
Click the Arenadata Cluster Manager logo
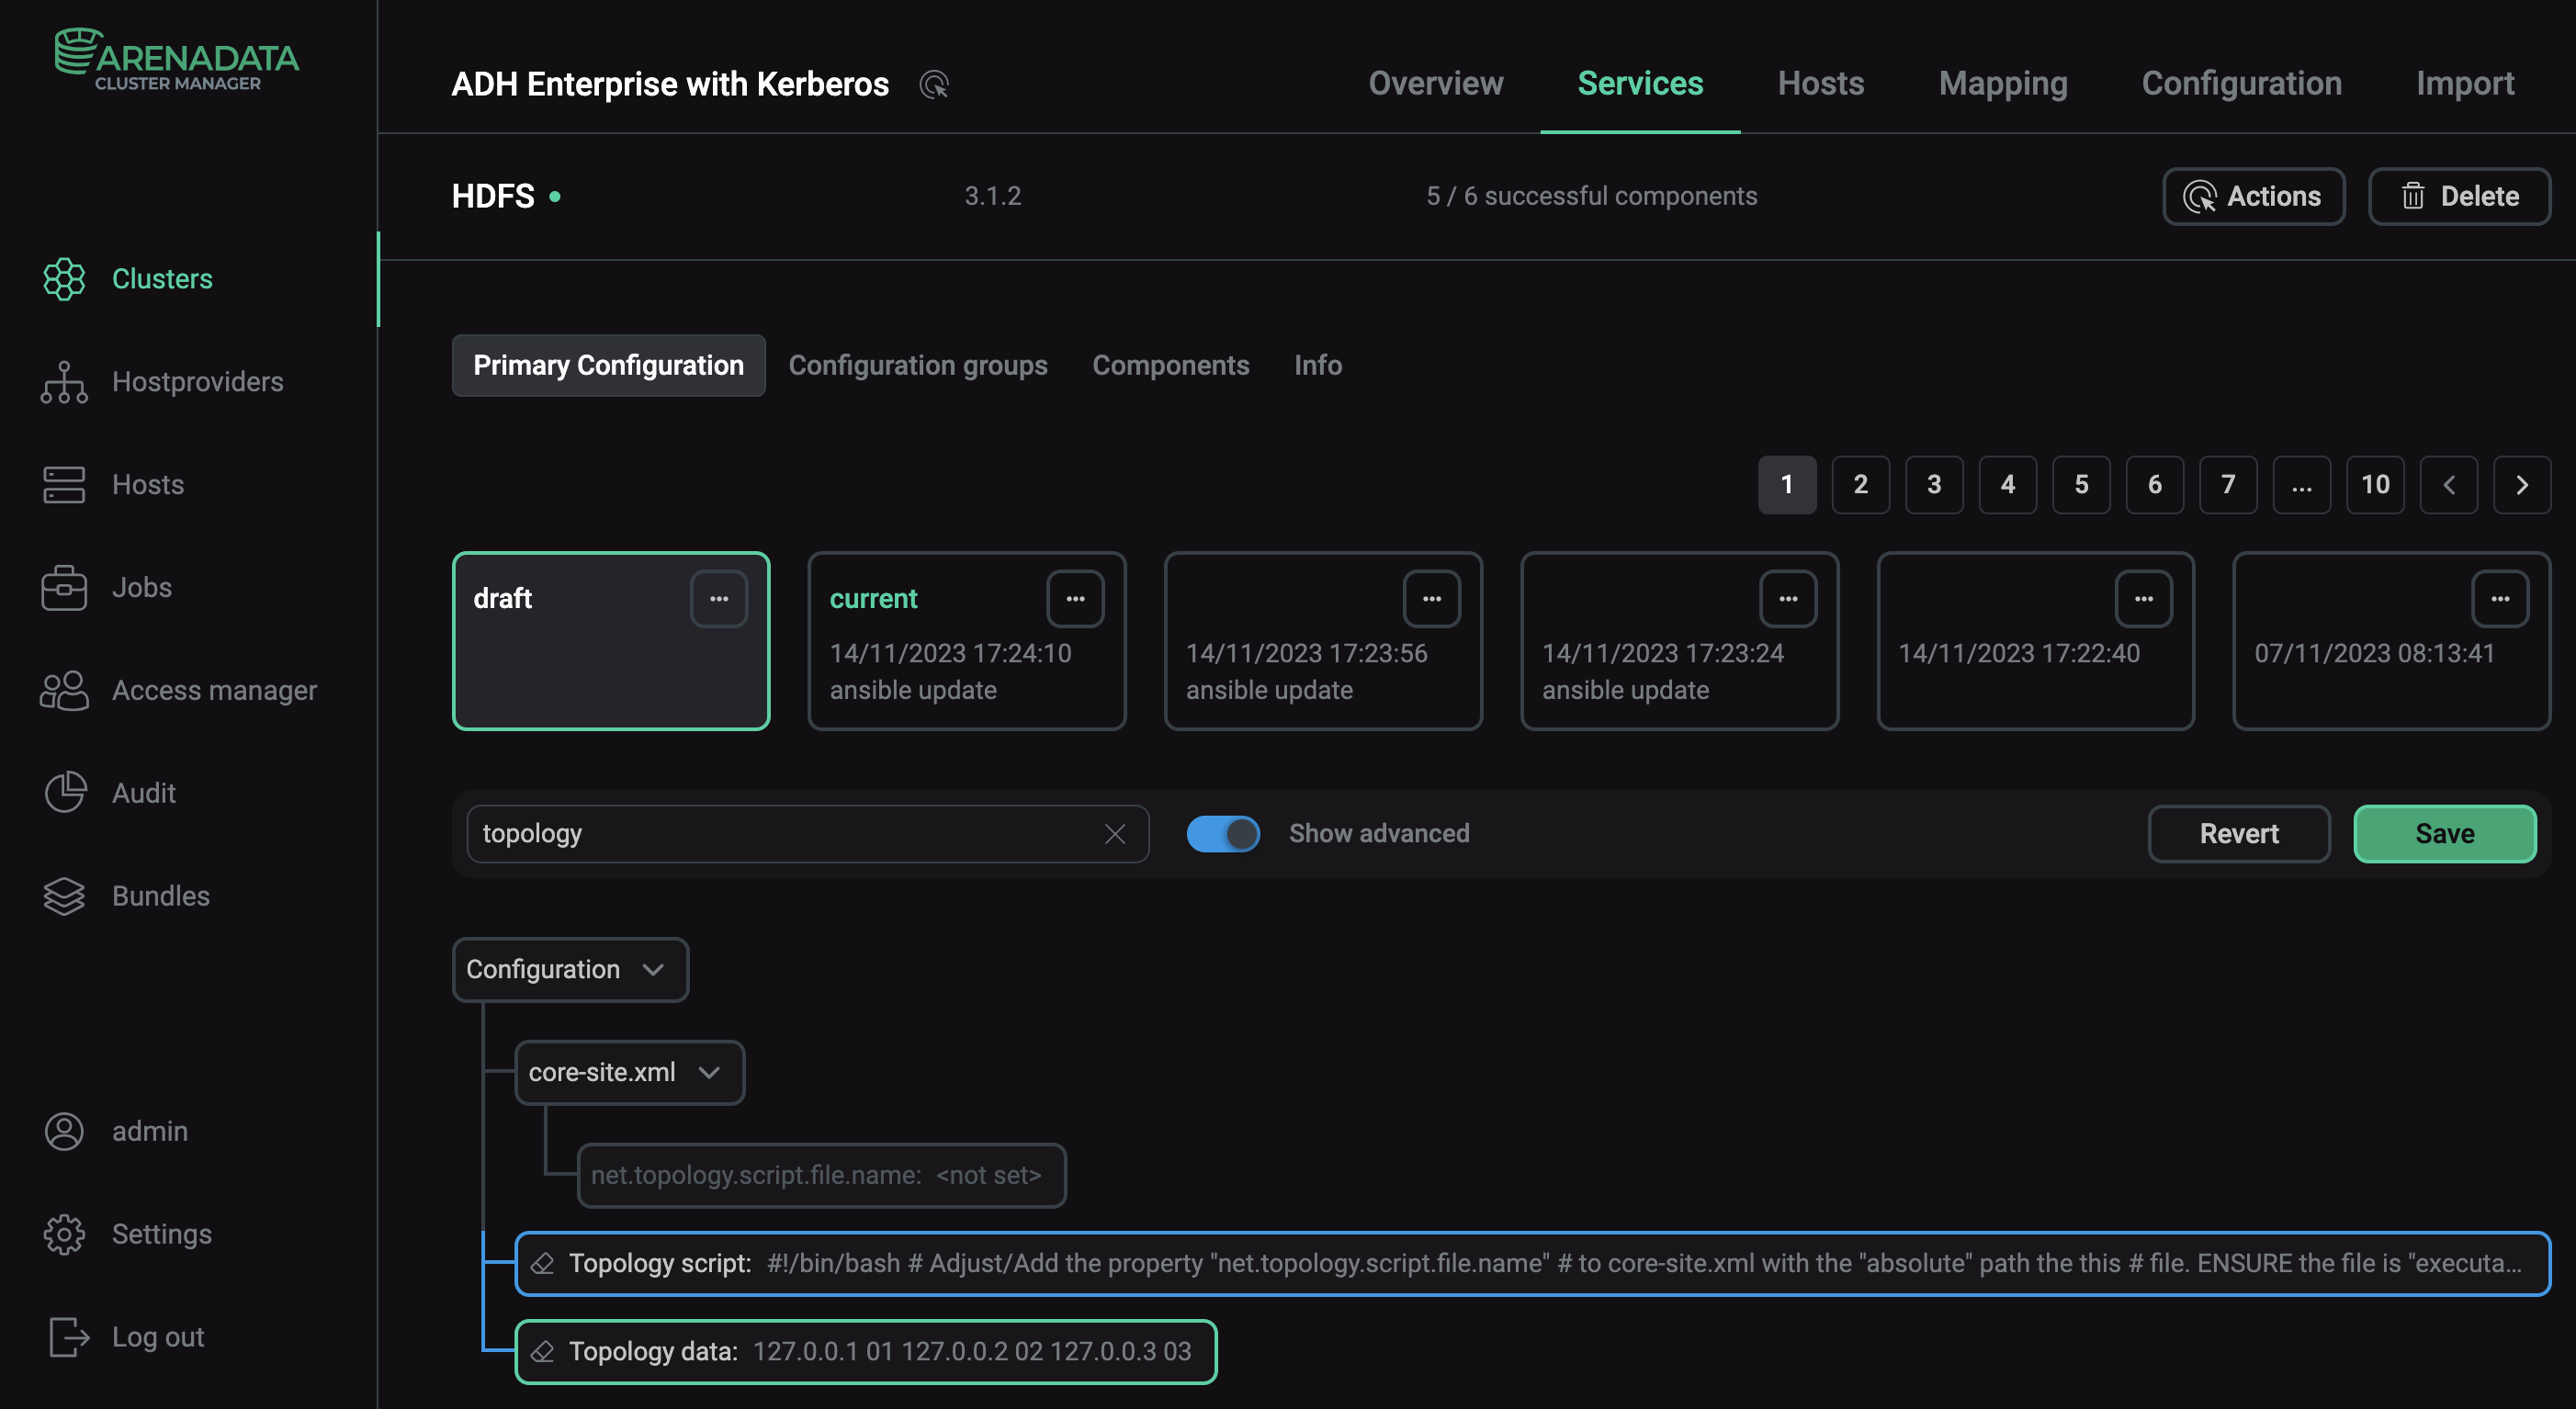tap(176, 60)
